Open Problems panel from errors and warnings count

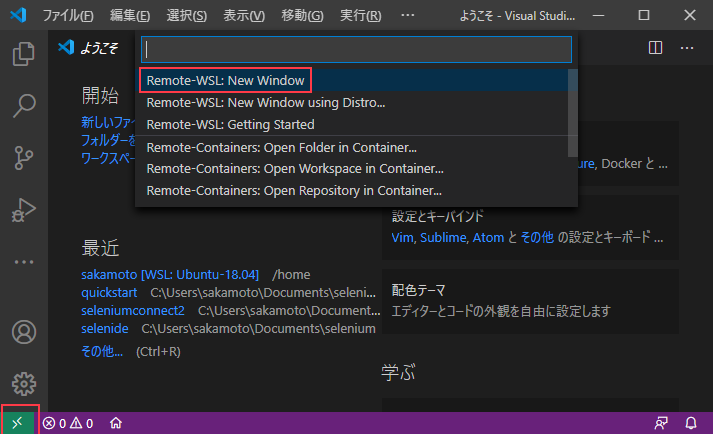(x=68, y=424)
